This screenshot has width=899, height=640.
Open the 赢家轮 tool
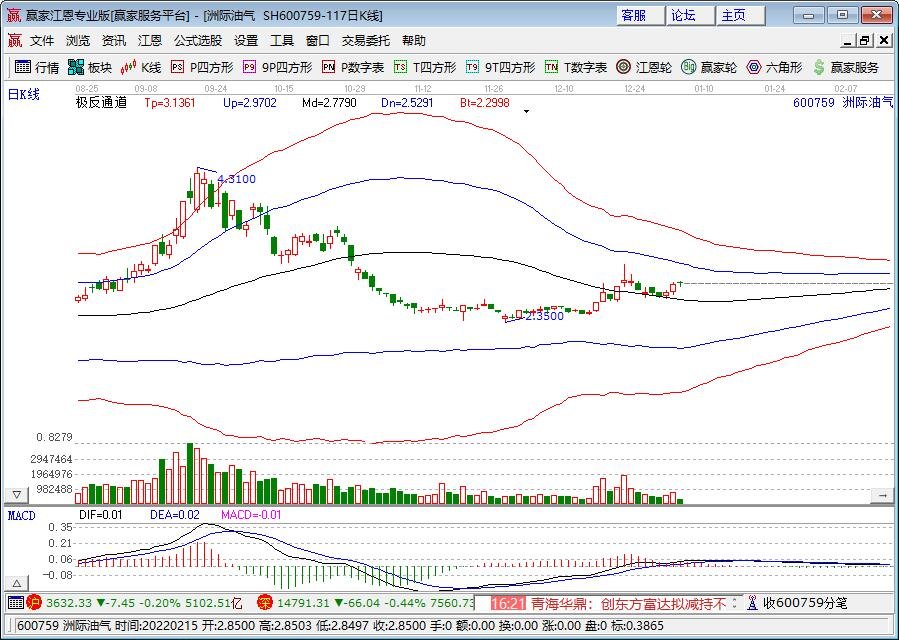tap(709, 67)
